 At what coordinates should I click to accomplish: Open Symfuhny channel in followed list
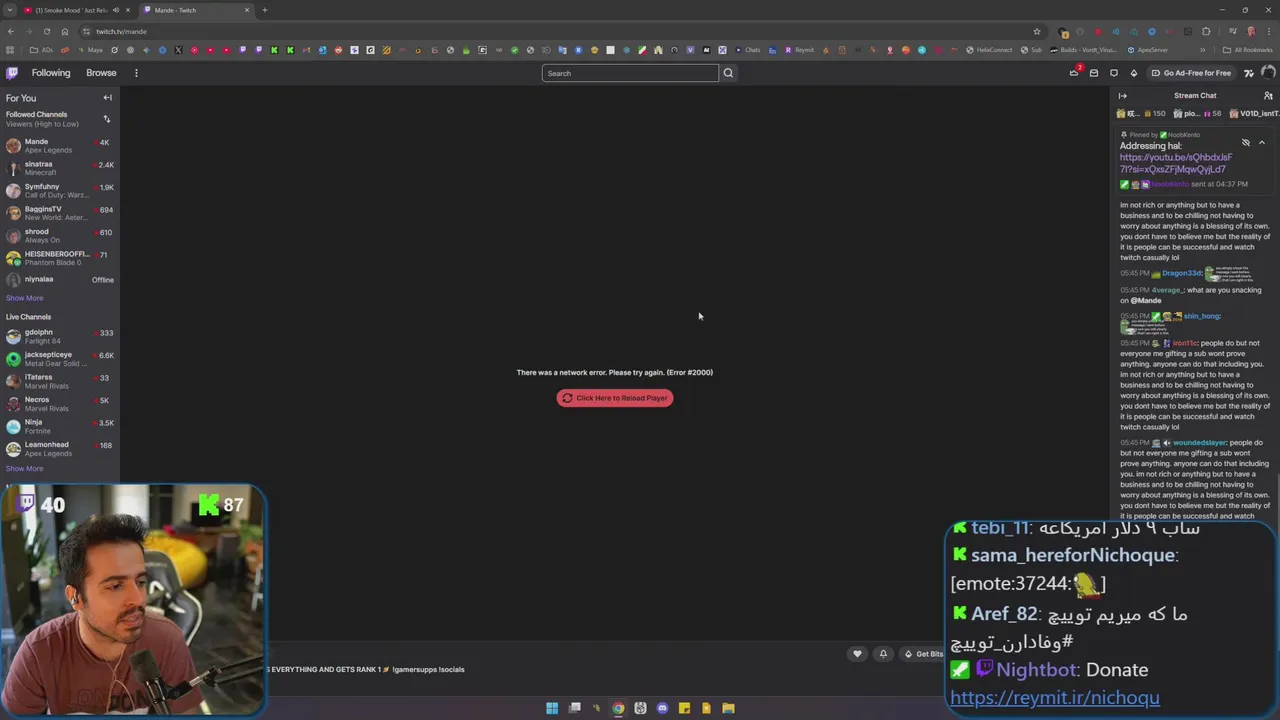[60, 191]
